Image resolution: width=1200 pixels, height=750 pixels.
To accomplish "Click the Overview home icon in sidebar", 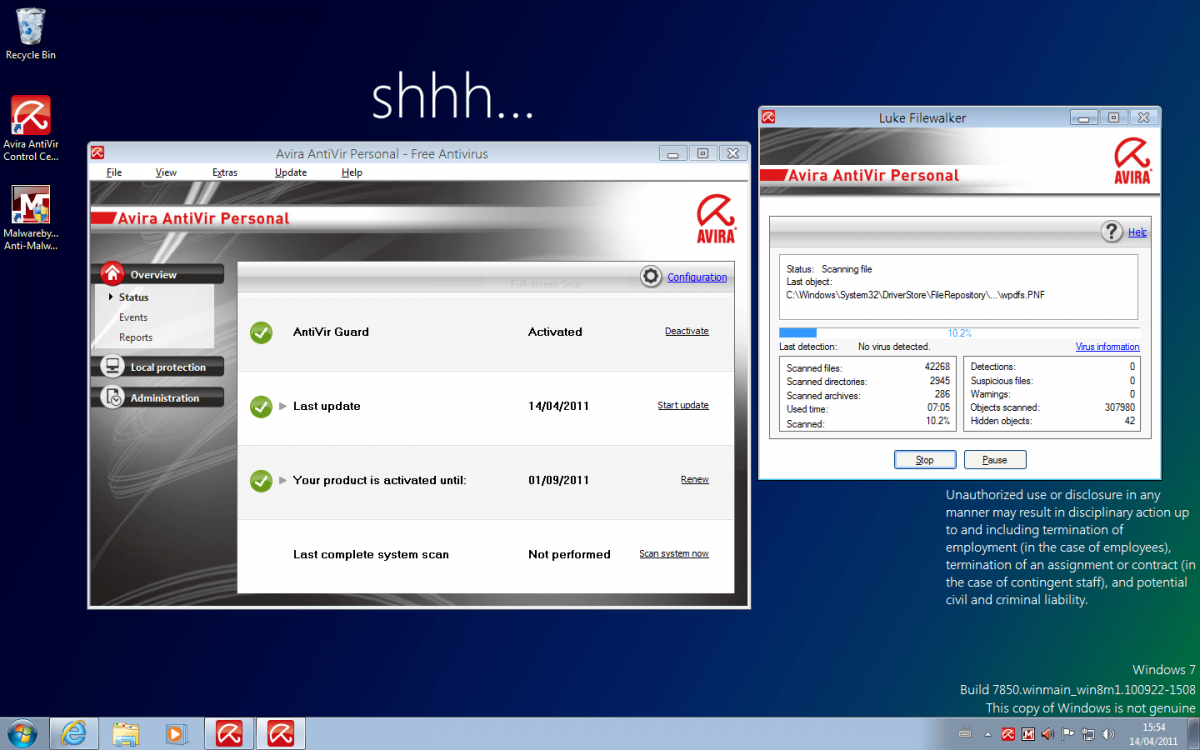I will click(112, 273).
